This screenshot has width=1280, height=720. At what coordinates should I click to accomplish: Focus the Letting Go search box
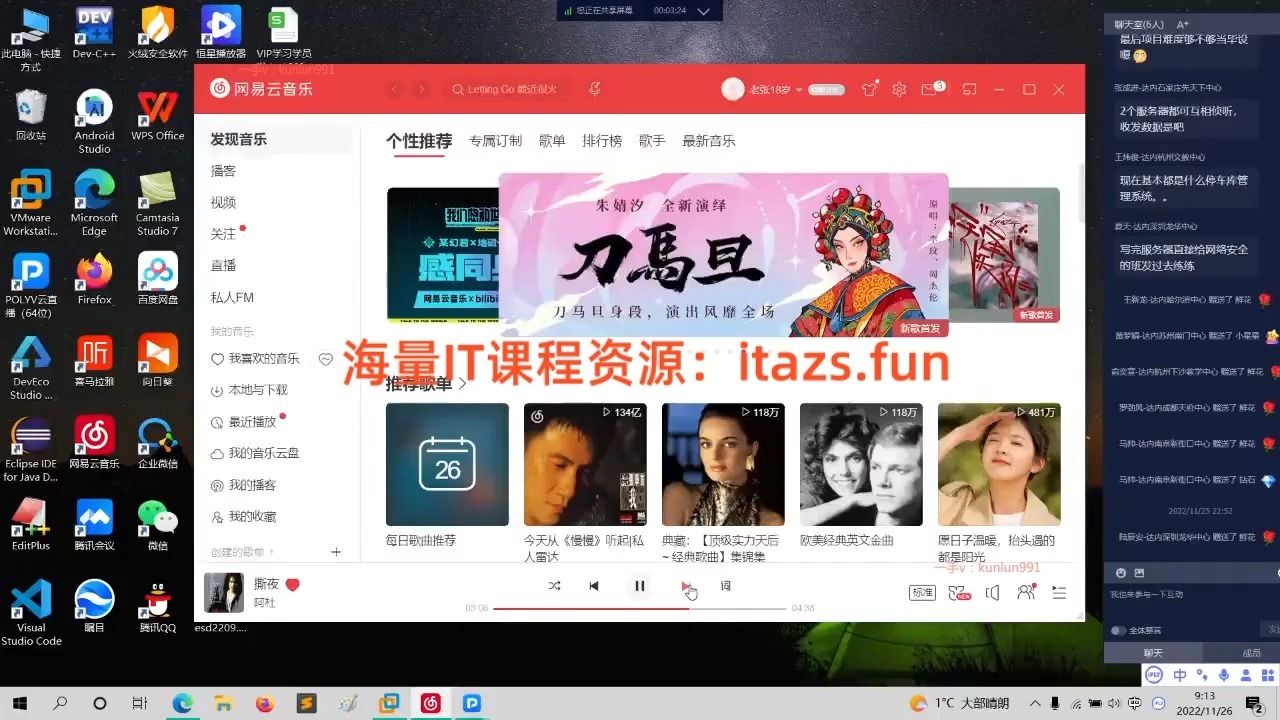511,90
